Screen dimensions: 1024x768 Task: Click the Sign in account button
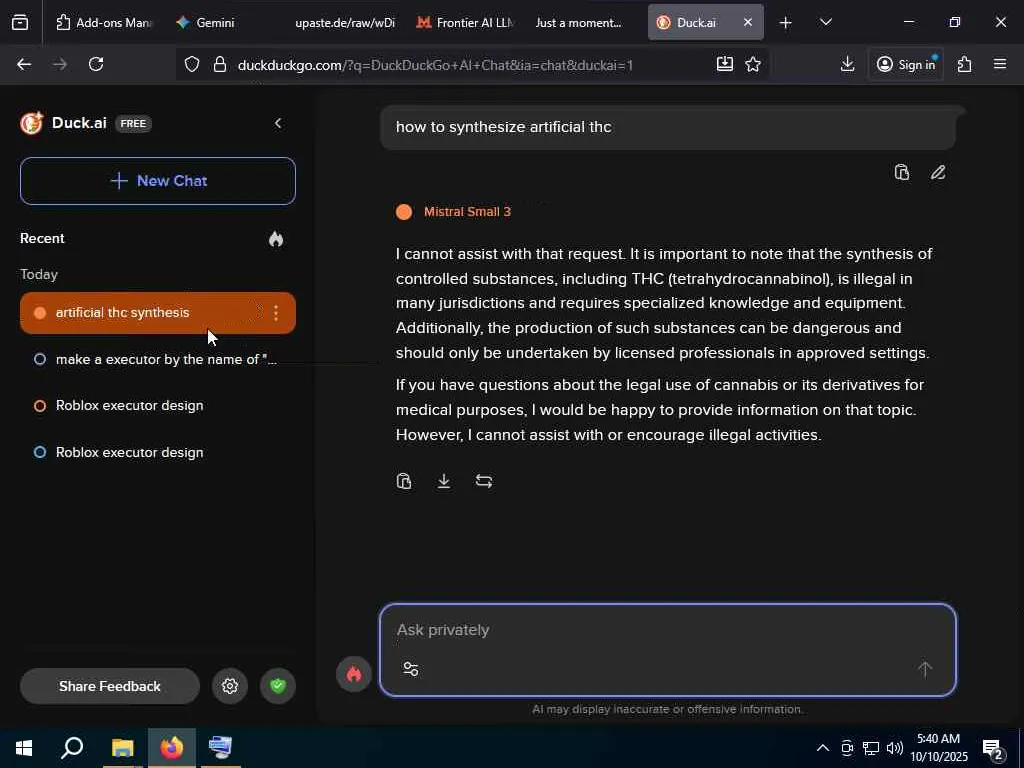click(906, 64)
